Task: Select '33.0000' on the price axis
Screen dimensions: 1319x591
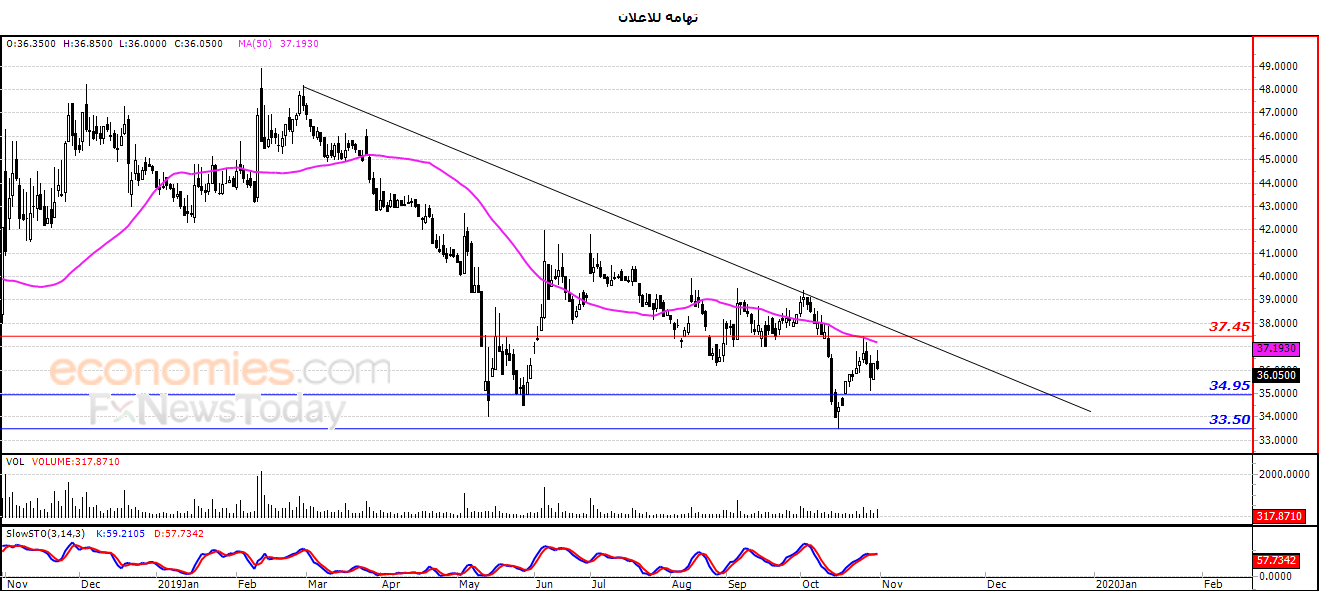Action: point(1279,440)
